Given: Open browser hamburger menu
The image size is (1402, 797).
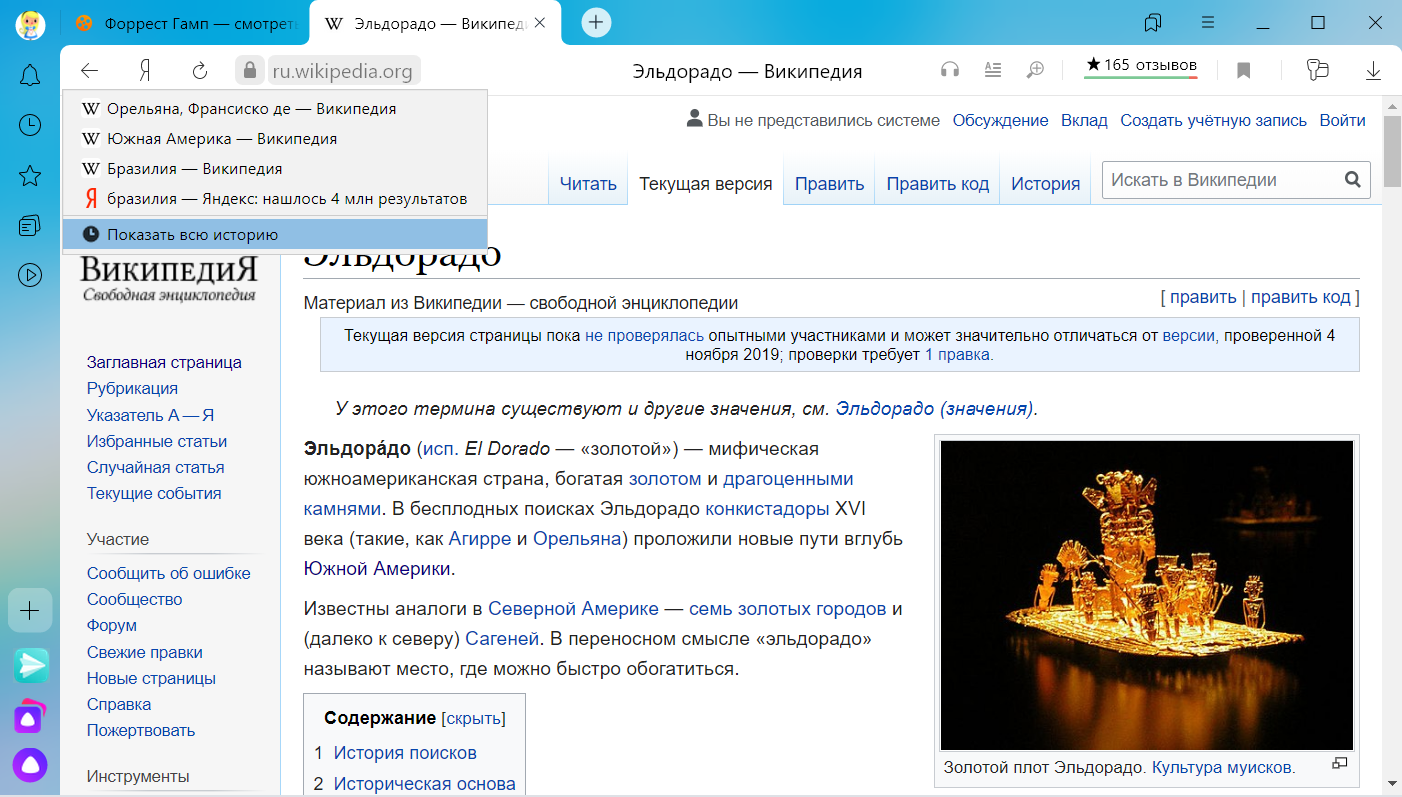Looking at the screenshot, I should click(1208, 22).
